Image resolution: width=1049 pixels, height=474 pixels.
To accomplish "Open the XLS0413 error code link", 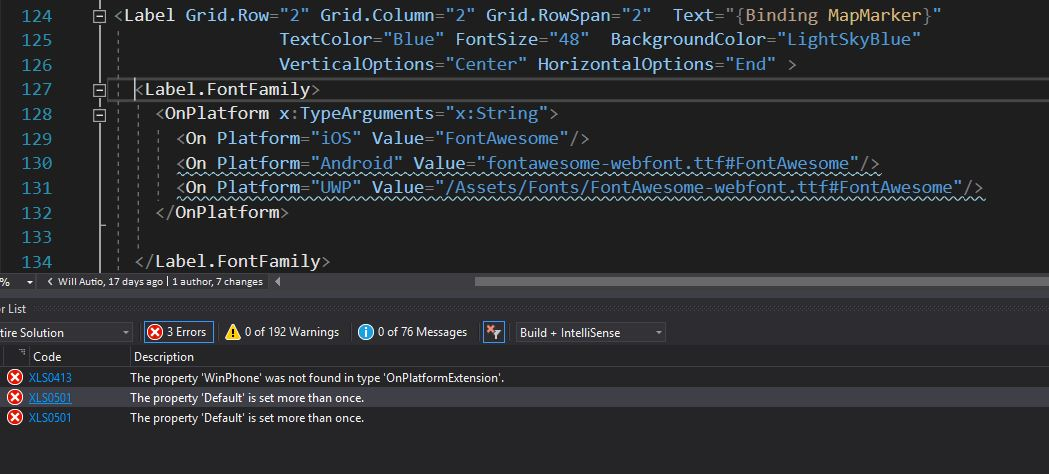I will (50, 378).
